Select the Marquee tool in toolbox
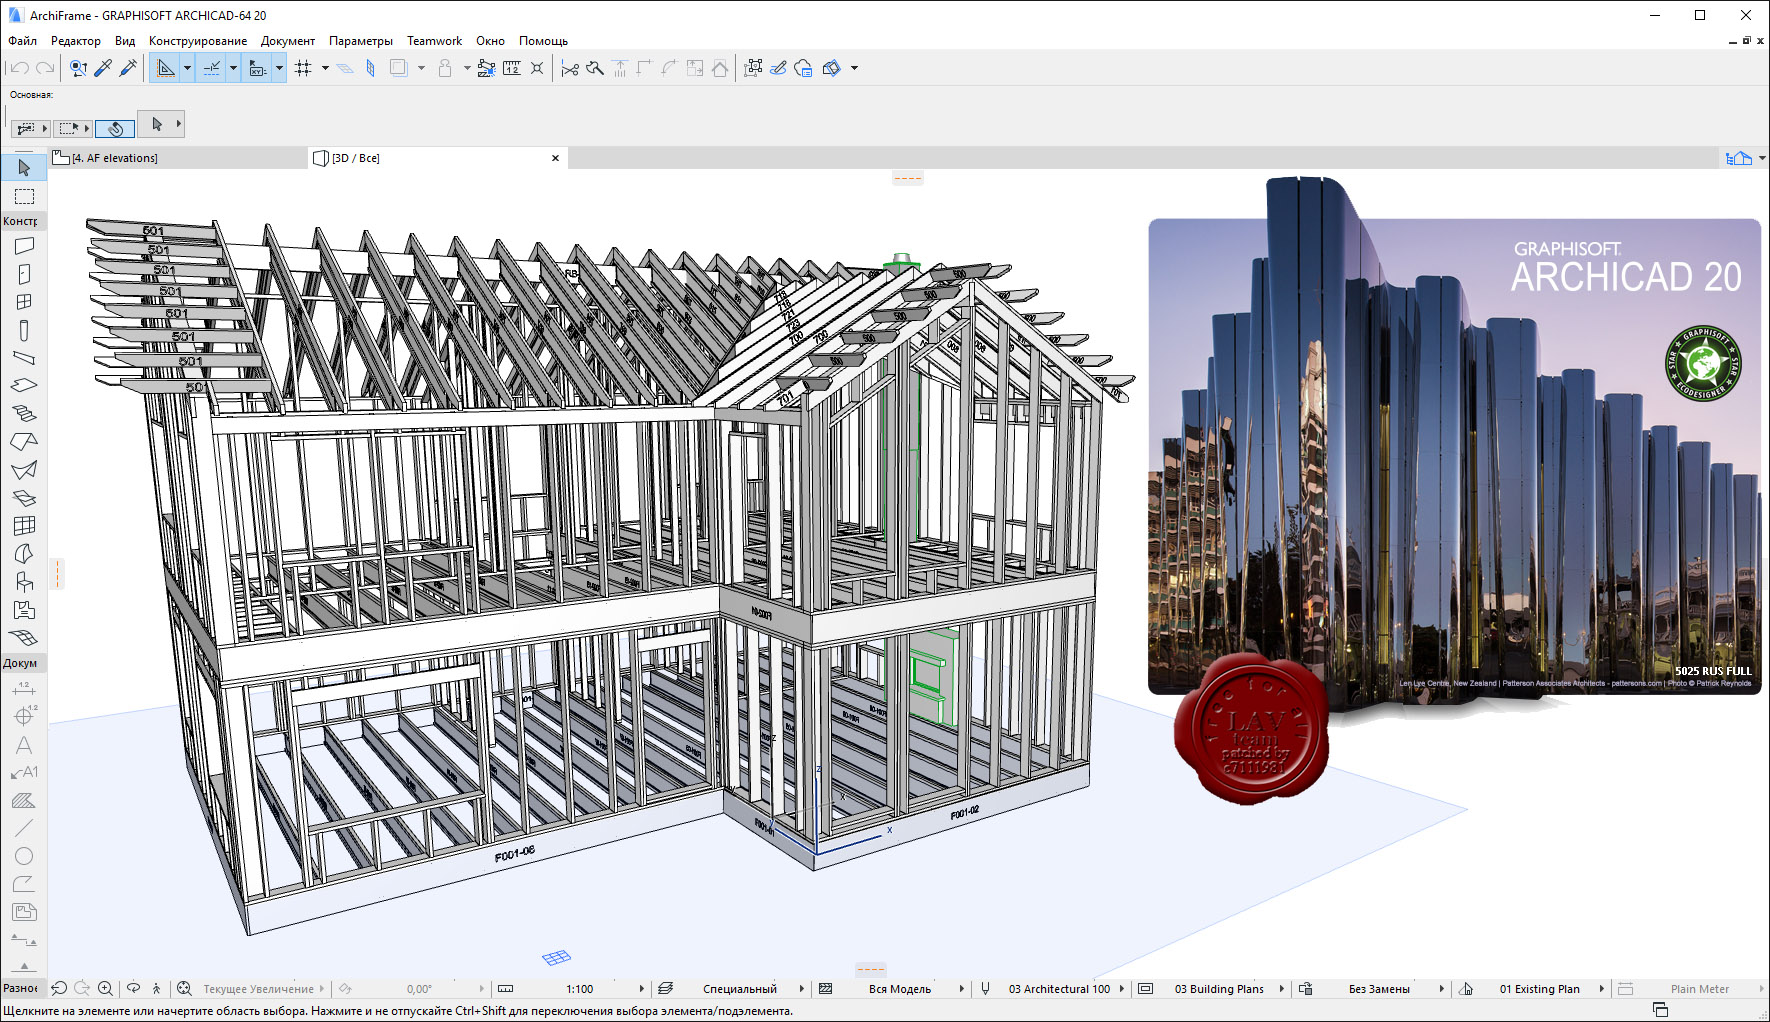Viewport: 1770px width, 1022px height. [x=24, y=197]
